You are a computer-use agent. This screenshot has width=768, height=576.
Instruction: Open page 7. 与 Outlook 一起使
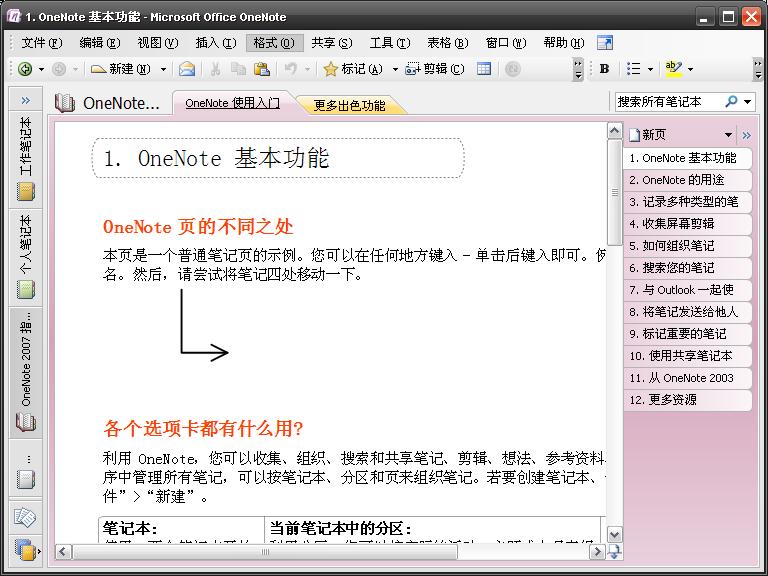tap(687, 290)
